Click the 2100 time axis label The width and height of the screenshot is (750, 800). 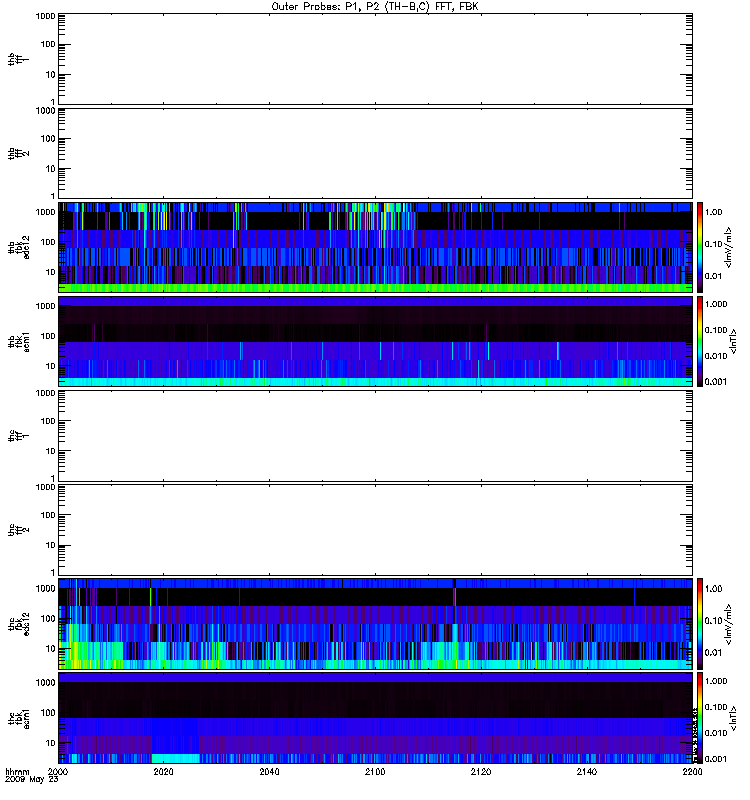[x=375, y=772]
